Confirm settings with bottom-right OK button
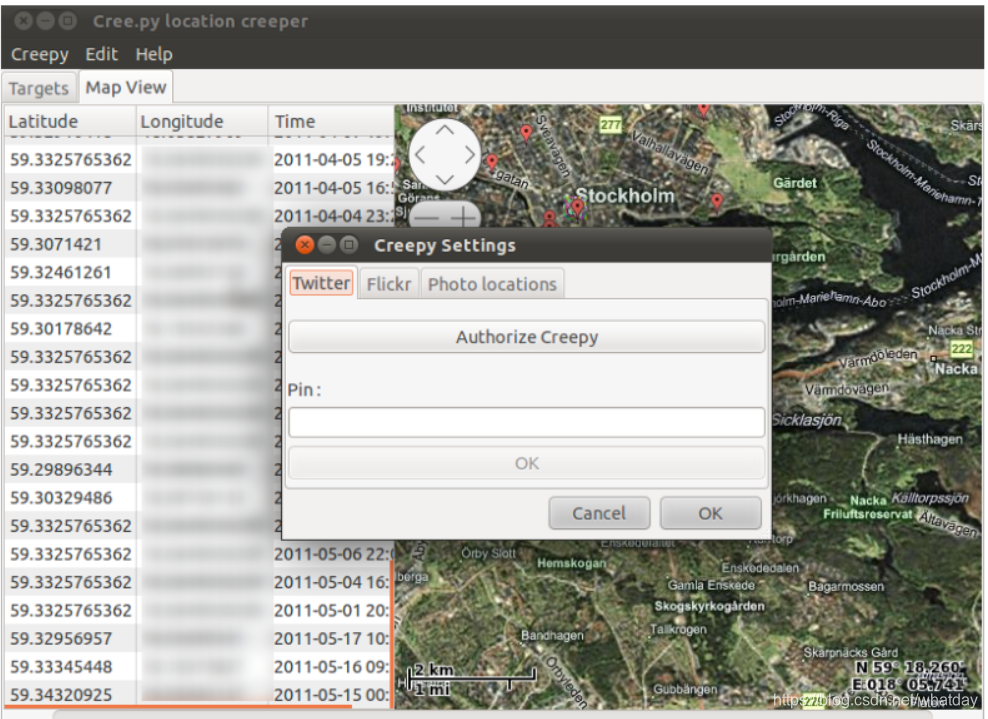The image size is (988, 719). (711, 513)
